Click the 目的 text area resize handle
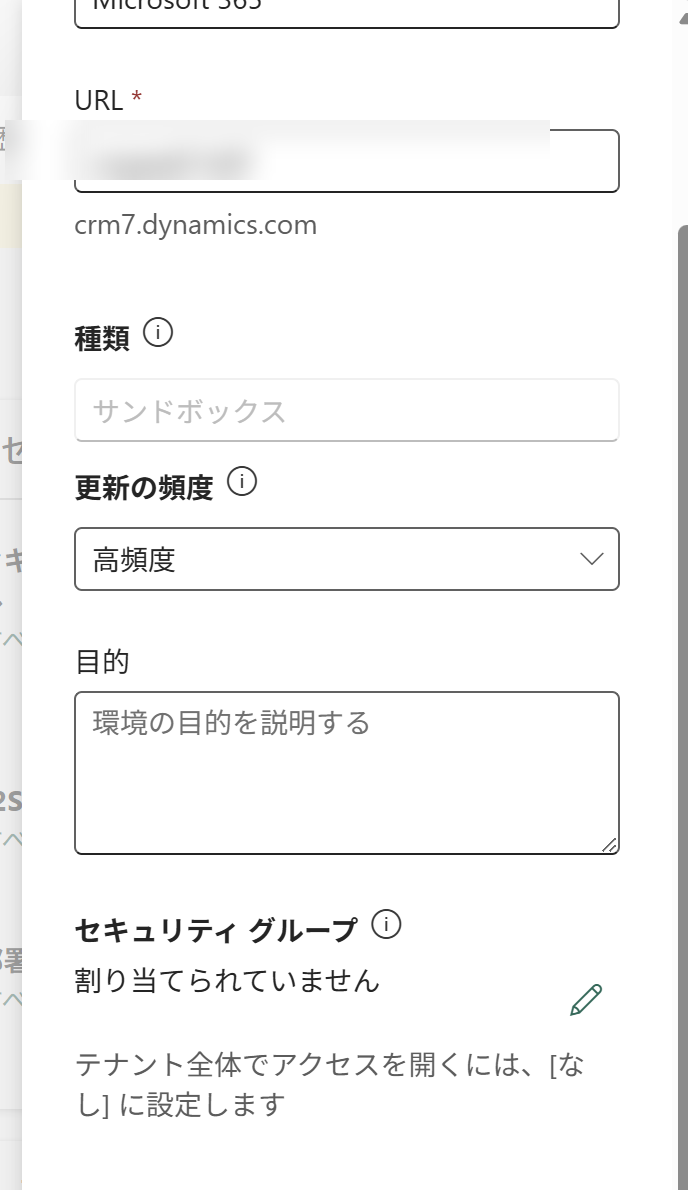 pos(609,845)
